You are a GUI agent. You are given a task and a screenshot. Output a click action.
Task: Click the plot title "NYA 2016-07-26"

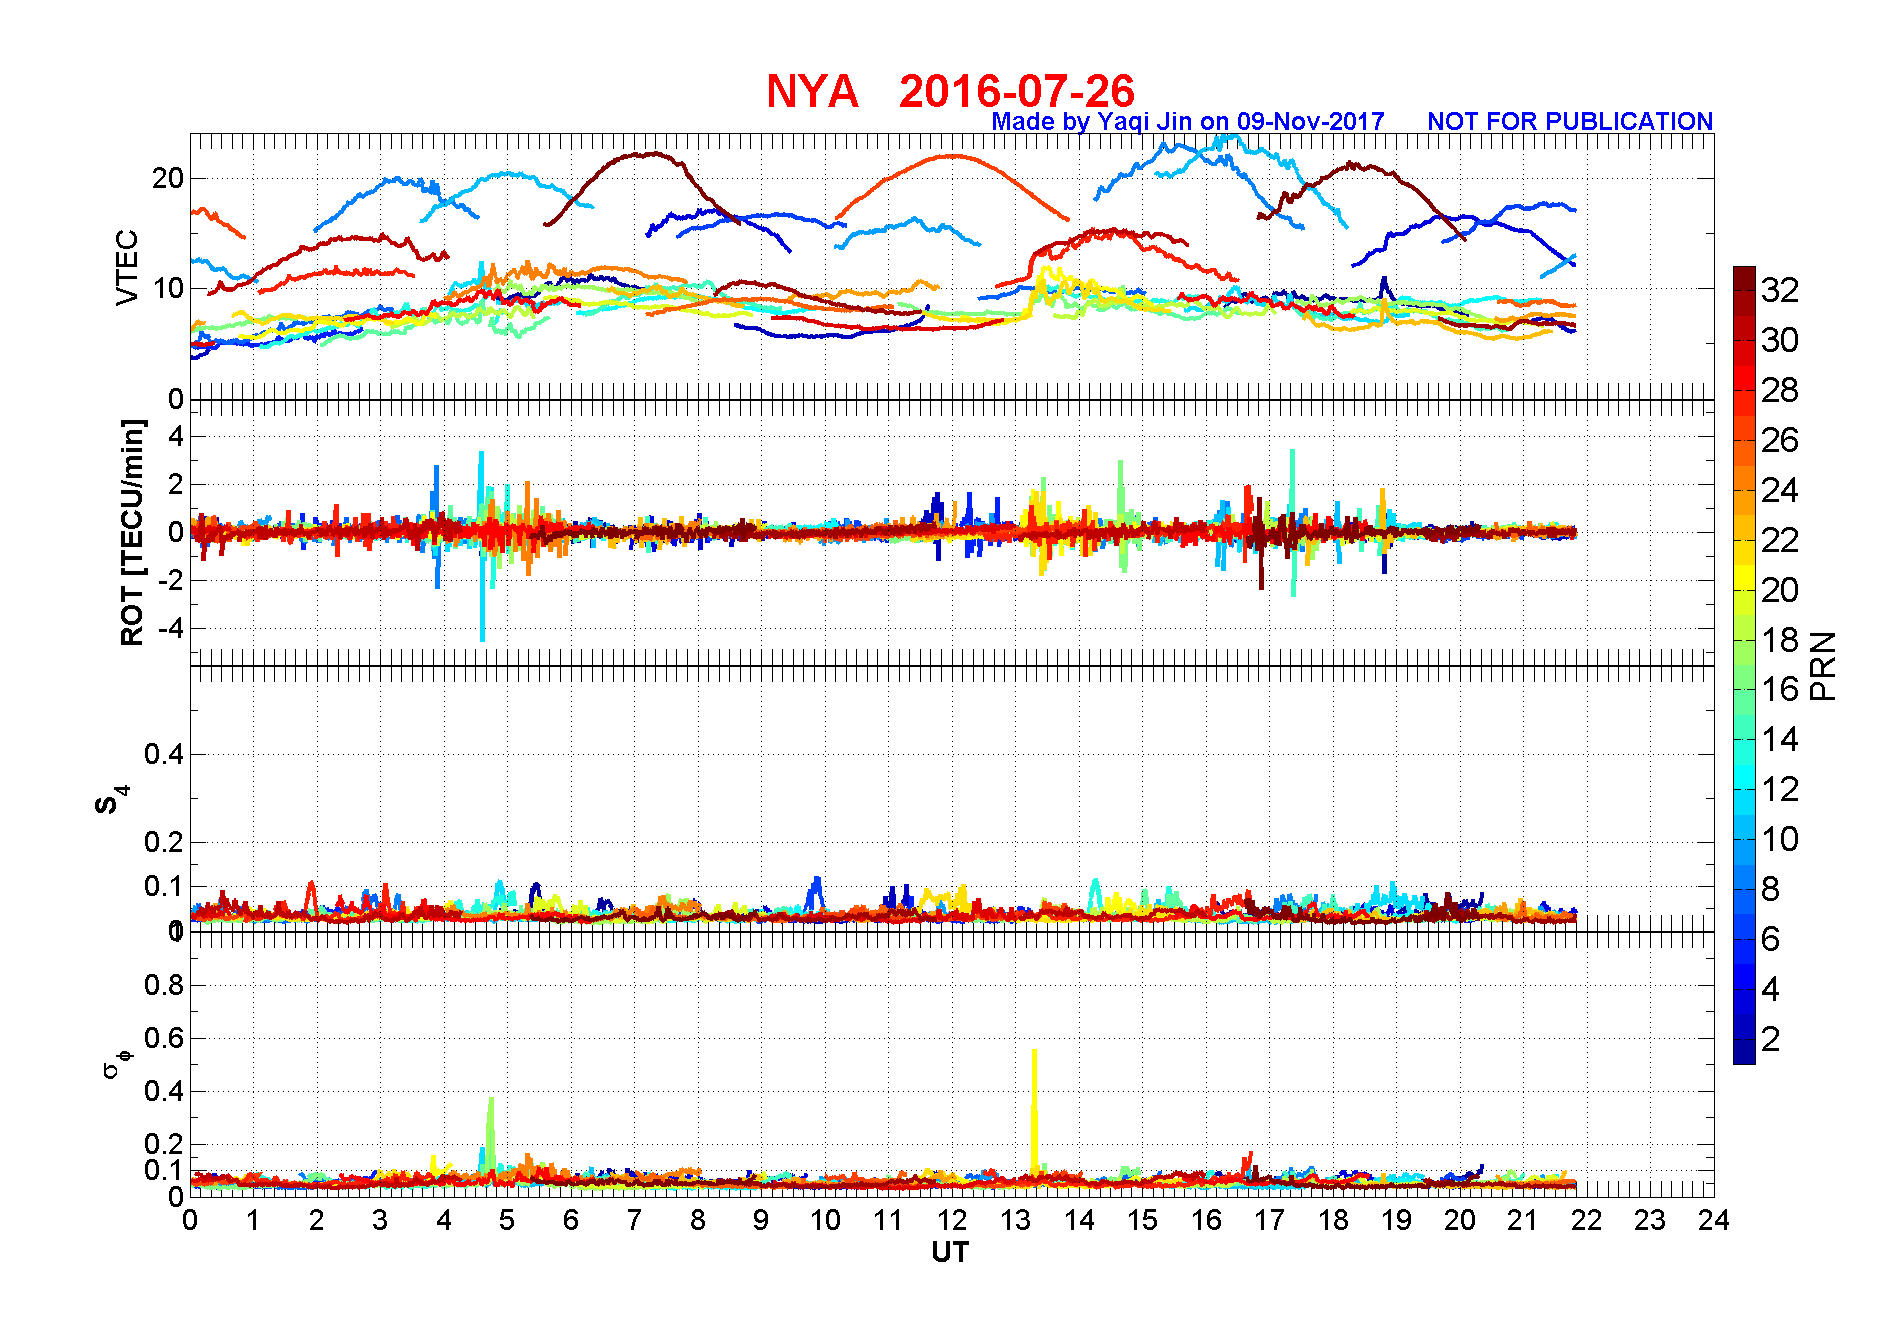pyautogui.click(x=950, y=92)
